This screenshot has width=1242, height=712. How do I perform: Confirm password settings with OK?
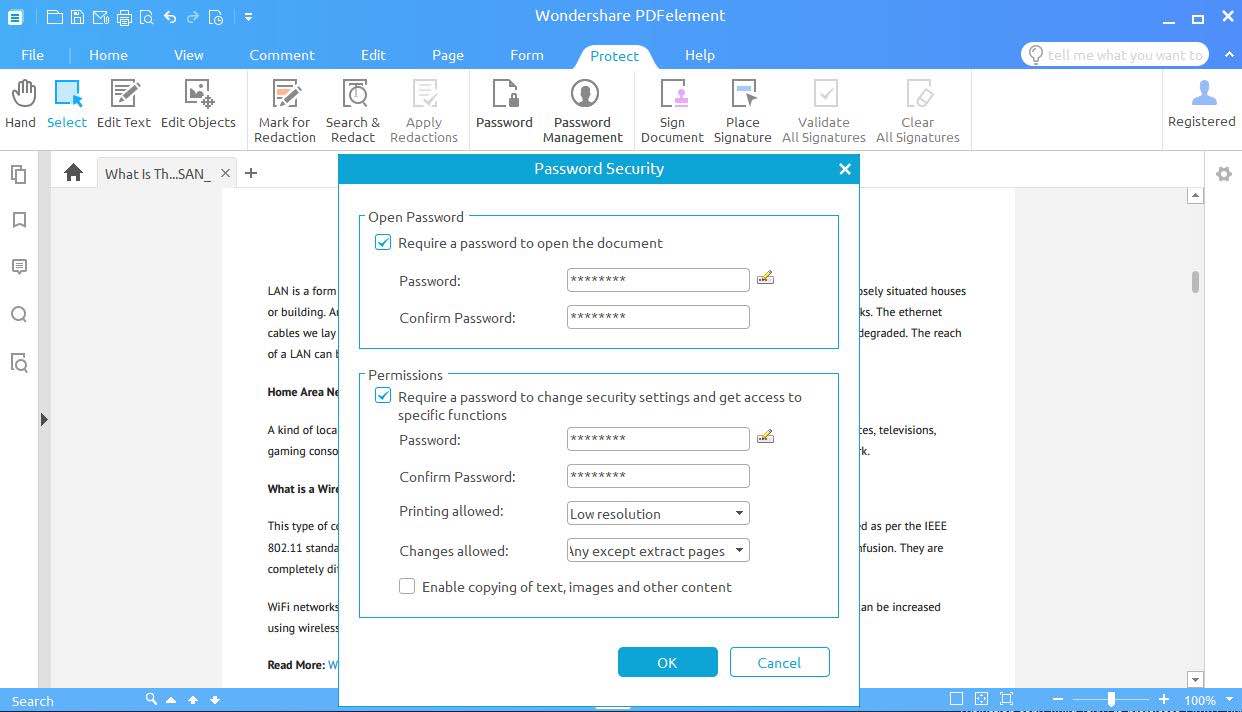667,662
